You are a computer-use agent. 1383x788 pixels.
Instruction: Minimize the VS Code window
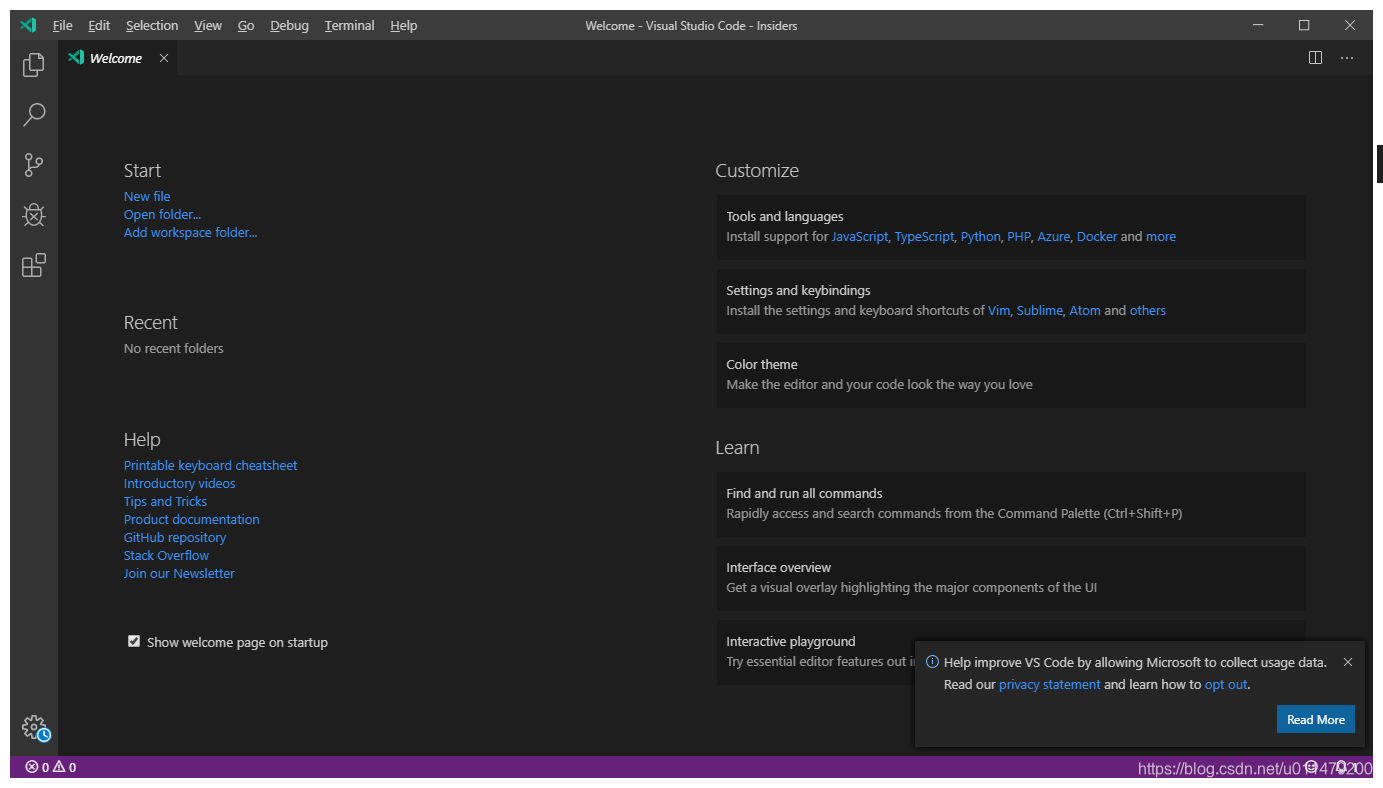[x=1258, y=25]
